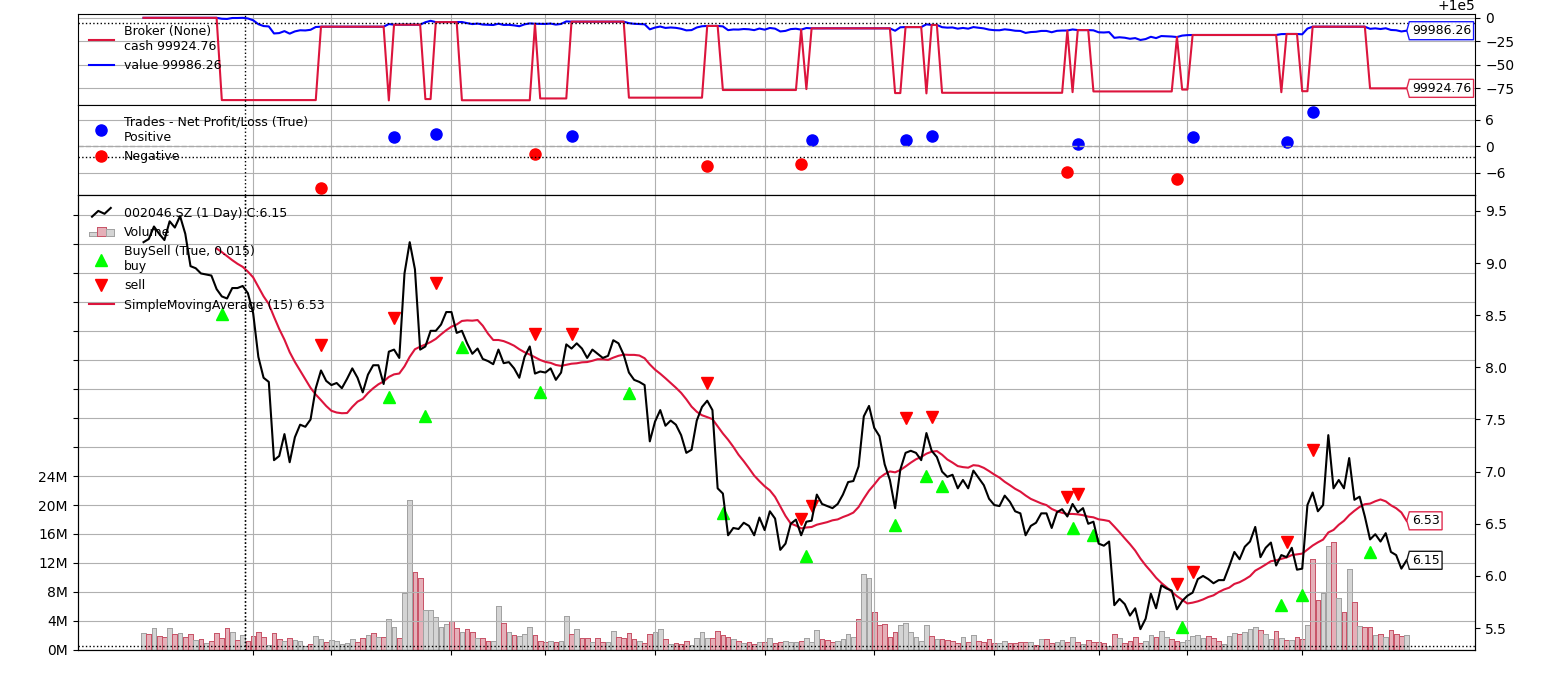Click the SimpleMovingAverage red line legend icon
Viewport: 1553px width, 684px height.
click(x=101, y=305)
